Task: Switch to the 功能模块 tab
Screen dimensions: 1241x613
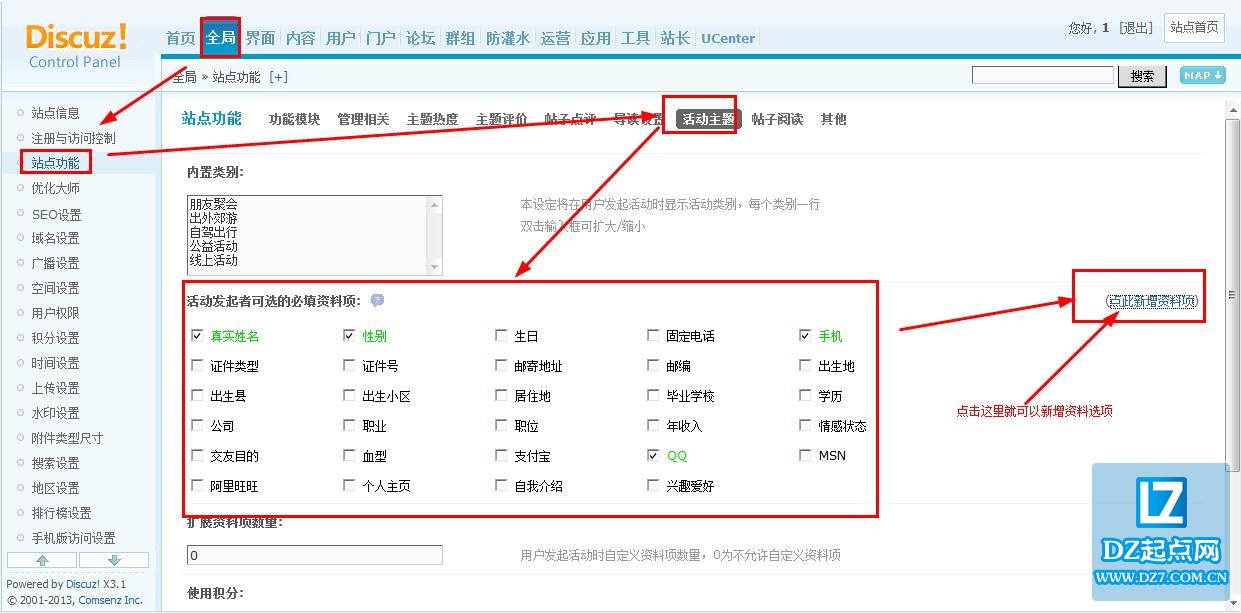Action: click(294, 119)
